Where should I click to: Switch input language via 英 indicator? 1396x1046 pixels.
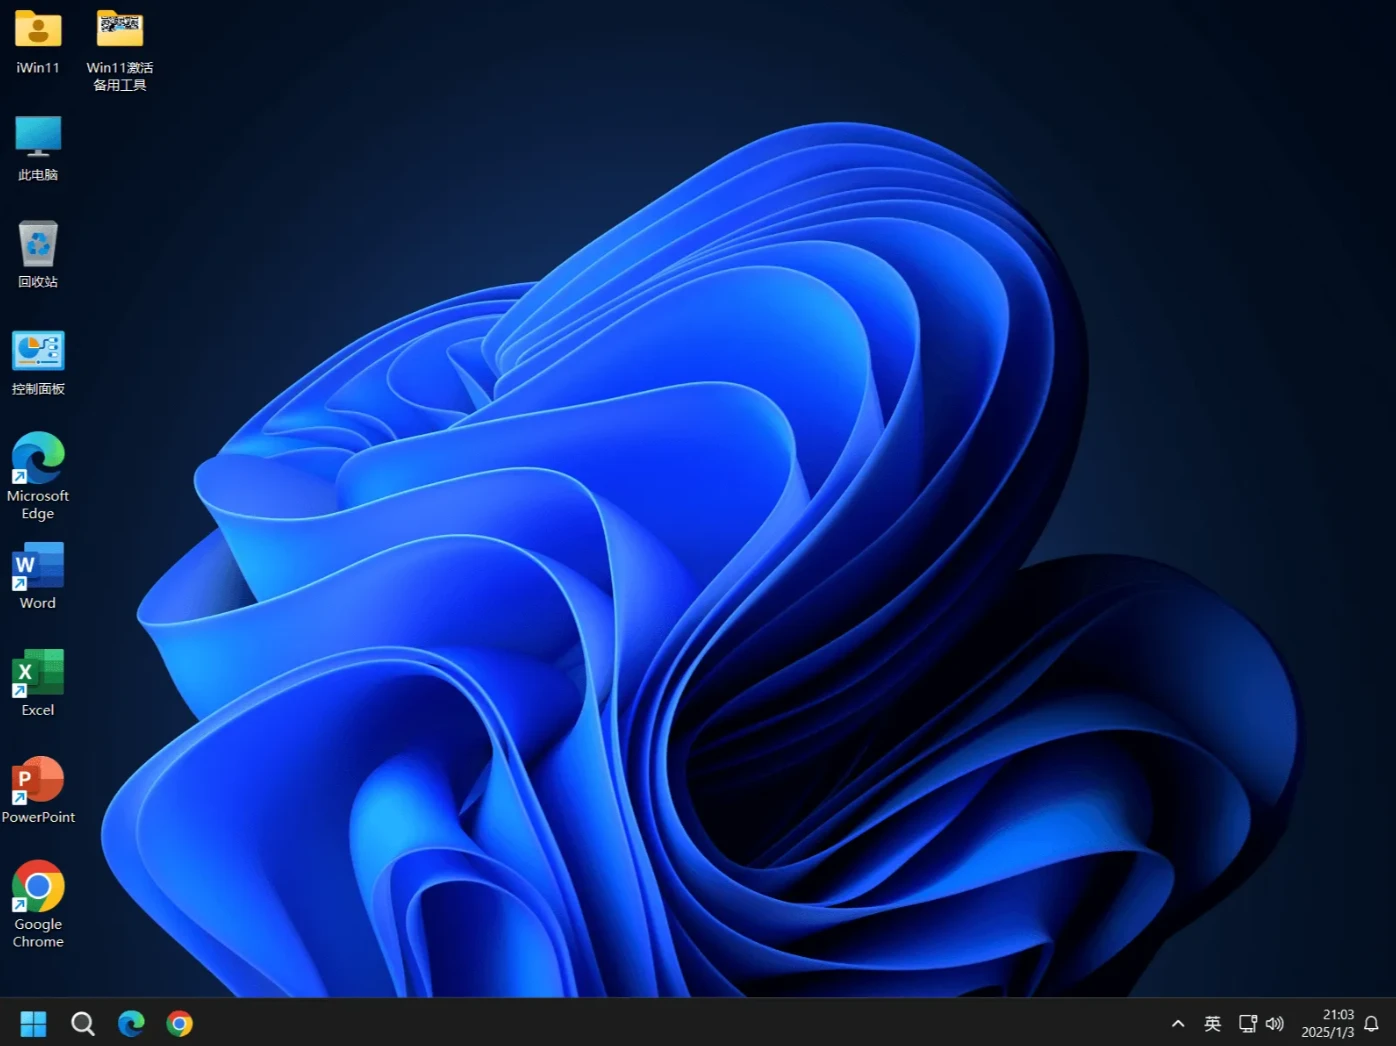click(x=1212, y=1024)
